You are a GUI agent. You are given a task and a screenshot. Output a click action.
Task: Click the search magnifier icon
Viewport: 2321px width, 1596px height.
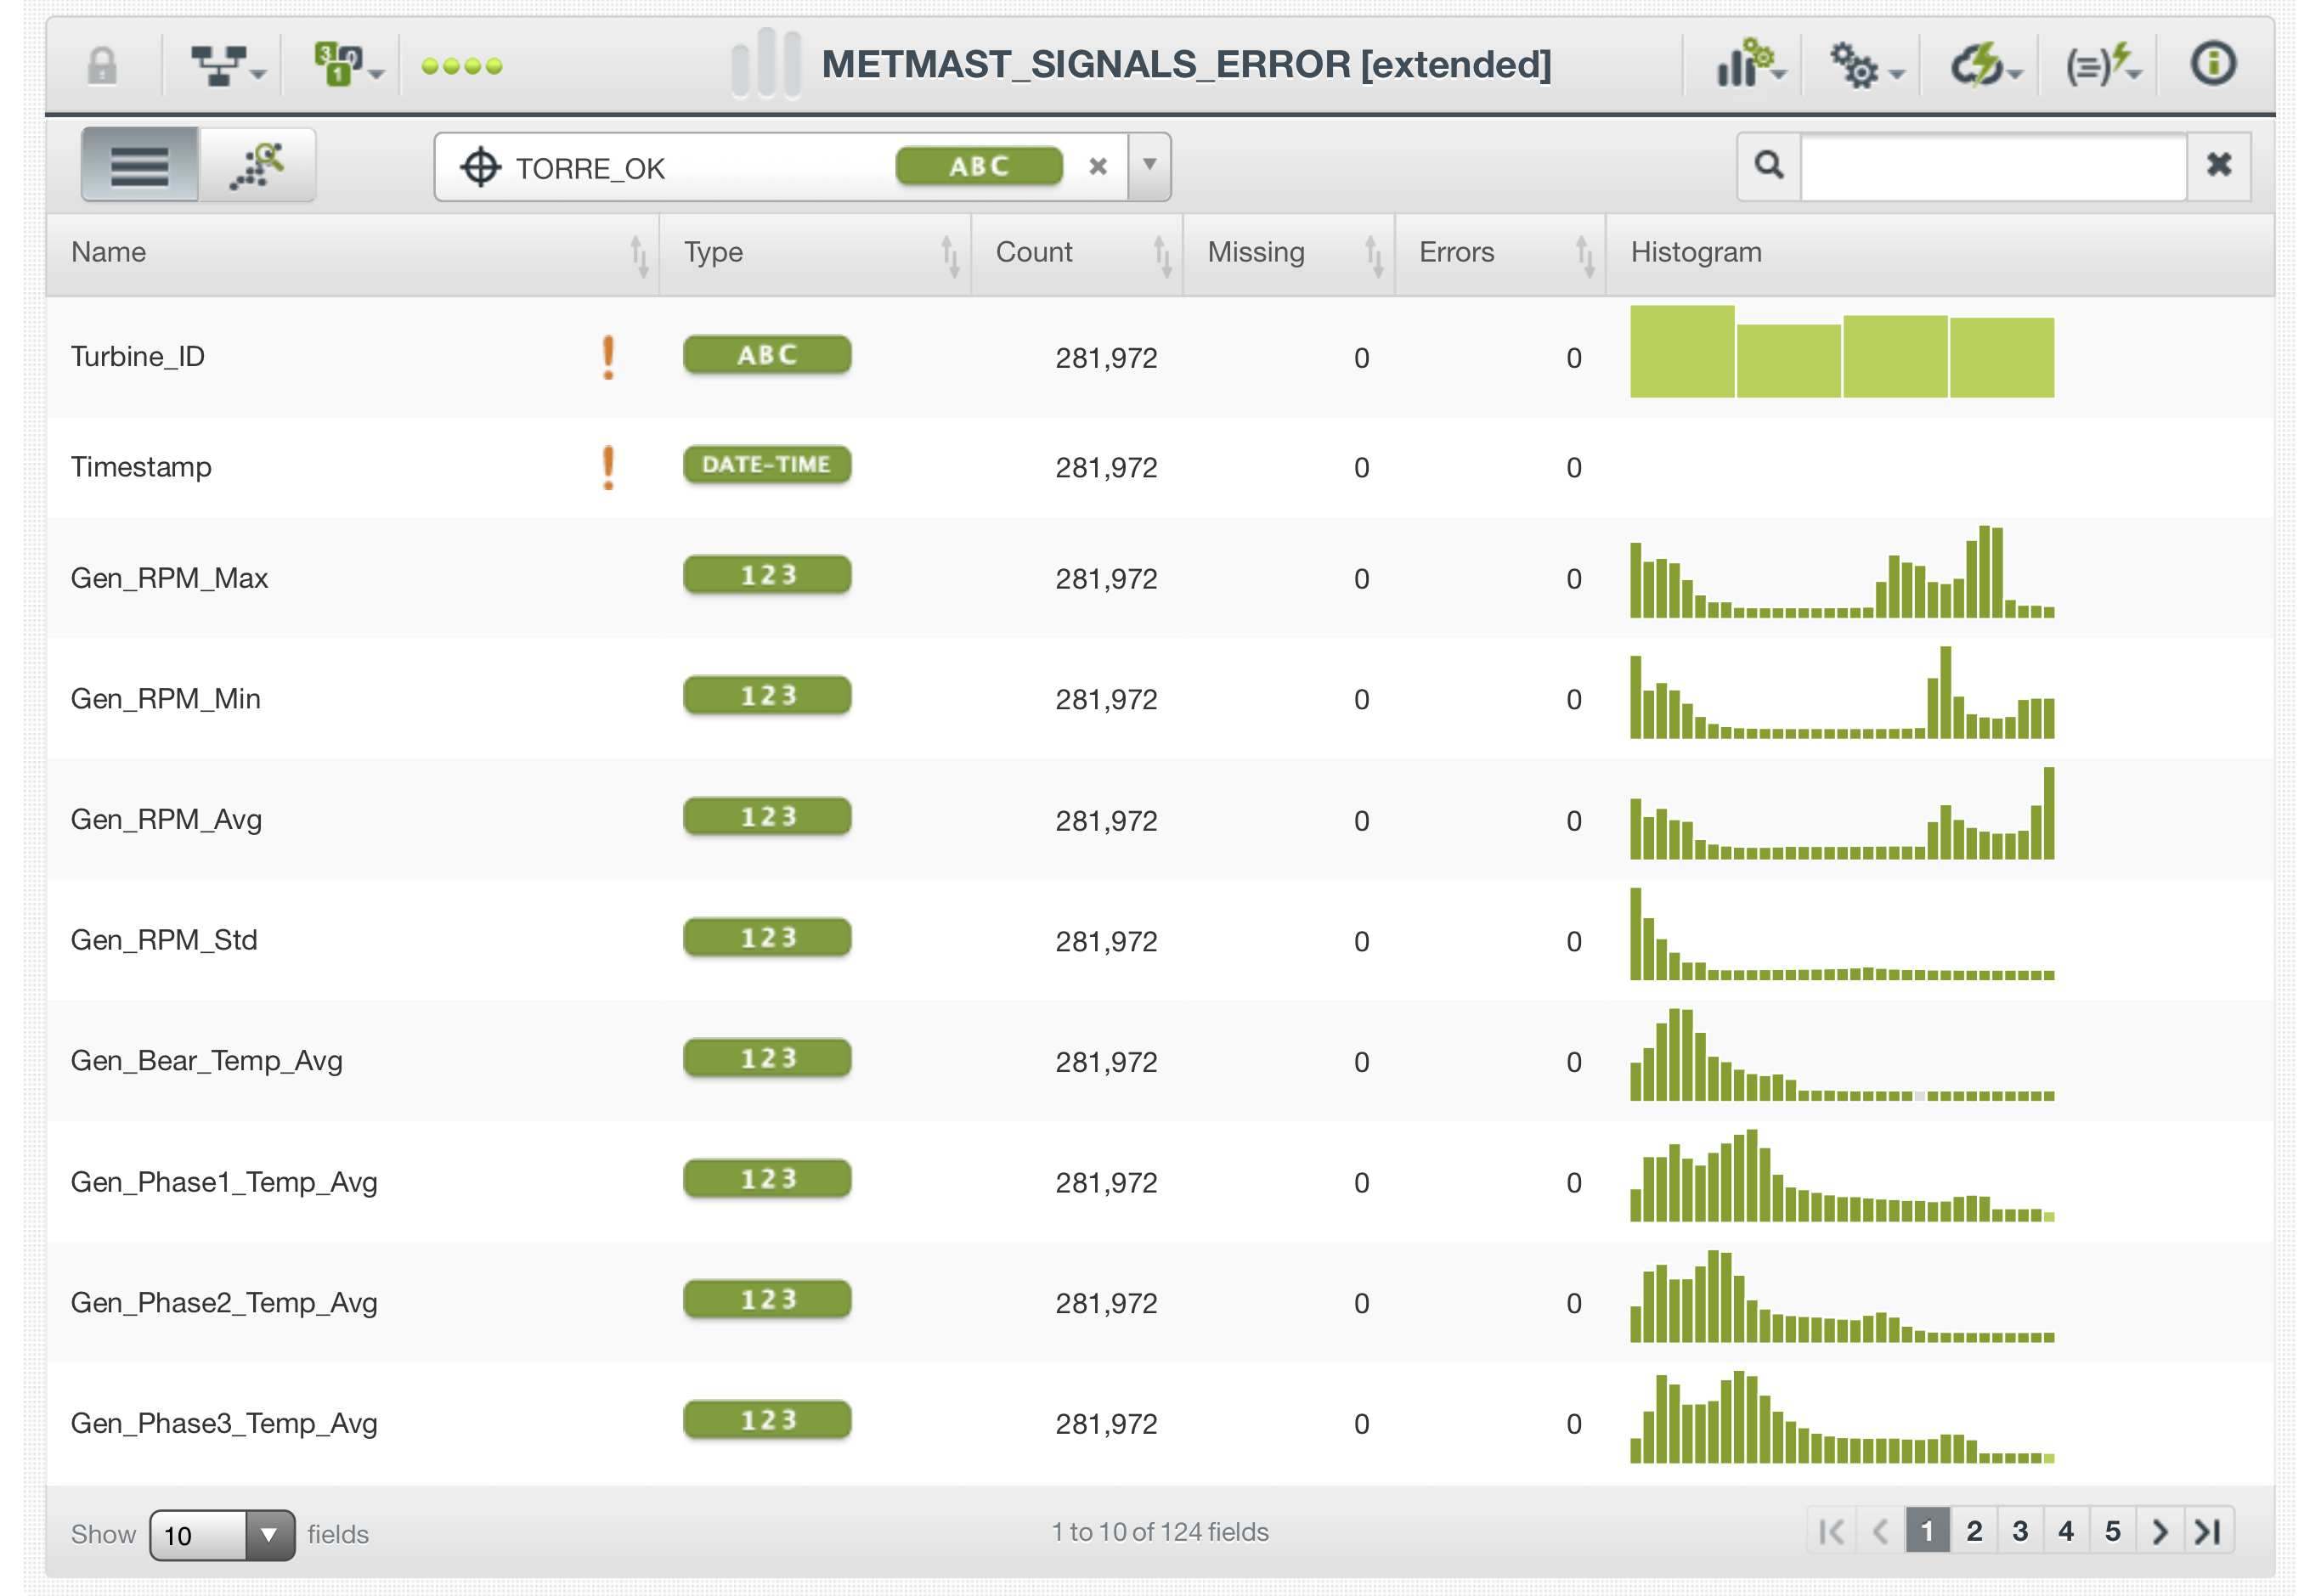1768,165
